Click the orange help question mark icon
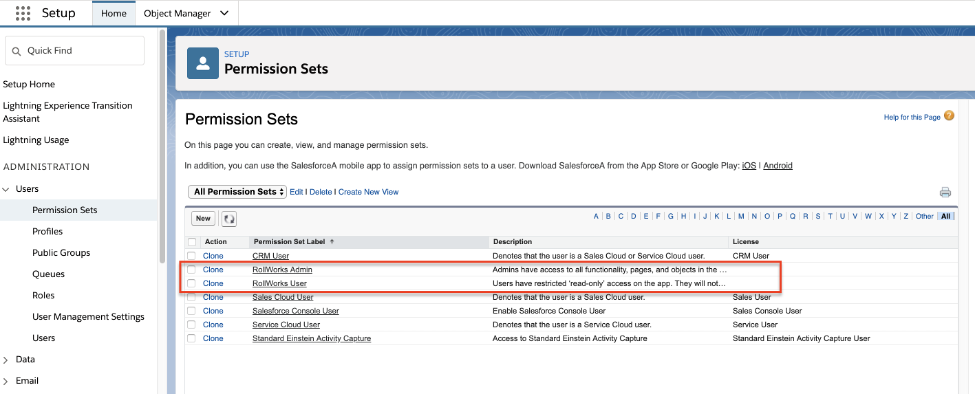 949,116
